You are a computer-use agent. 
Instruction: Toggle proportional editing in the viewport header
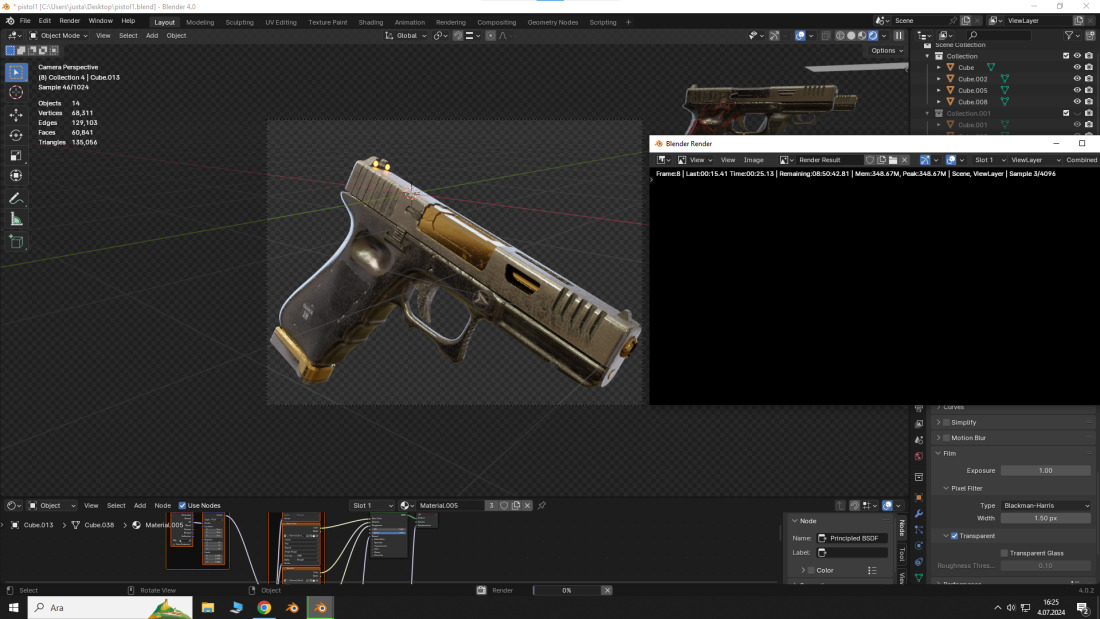490,36
